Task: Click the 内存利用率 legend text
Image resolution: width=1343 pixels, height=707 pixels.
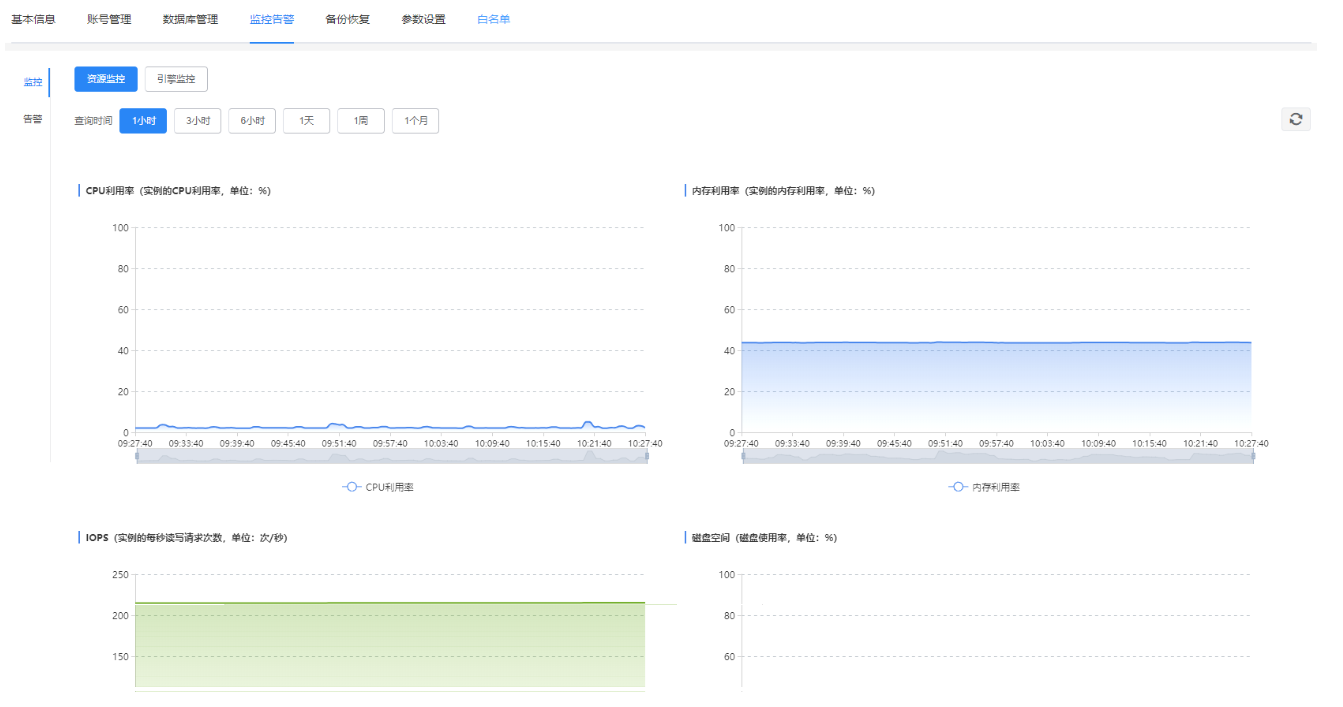Action: tap(997, 487)
